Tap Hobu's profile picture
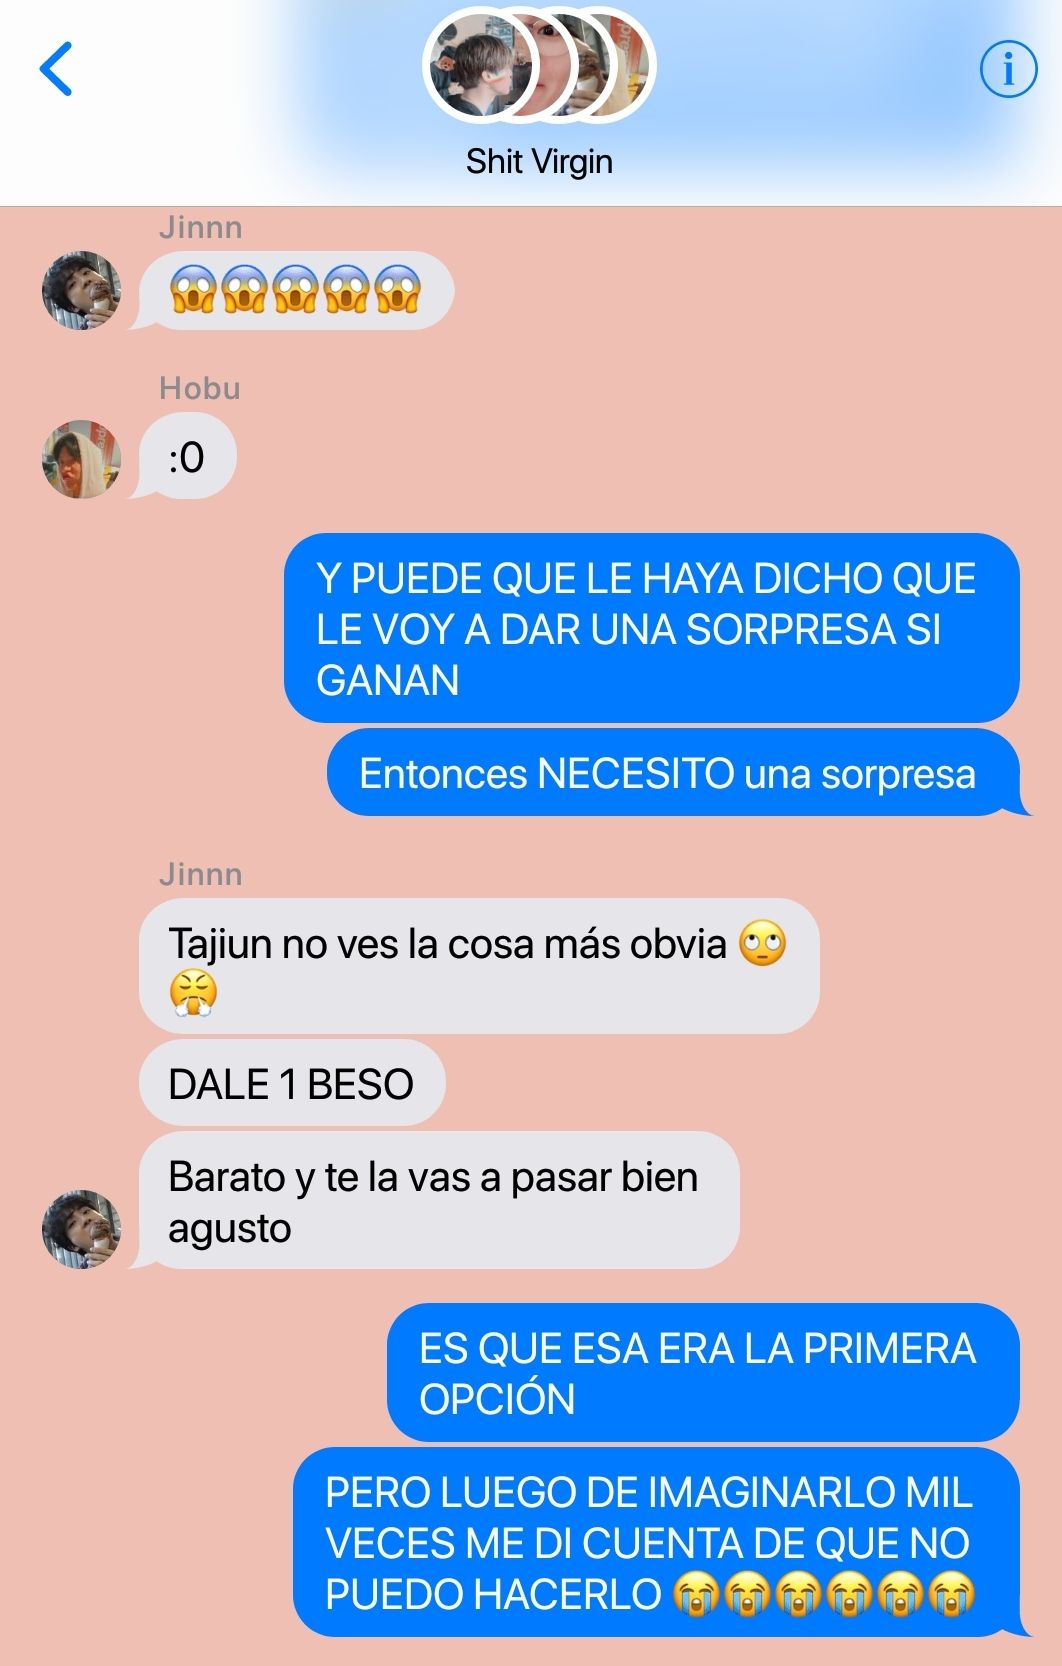The height and width of the screenshot is (1666, 1062). click(x=81, y=459)
